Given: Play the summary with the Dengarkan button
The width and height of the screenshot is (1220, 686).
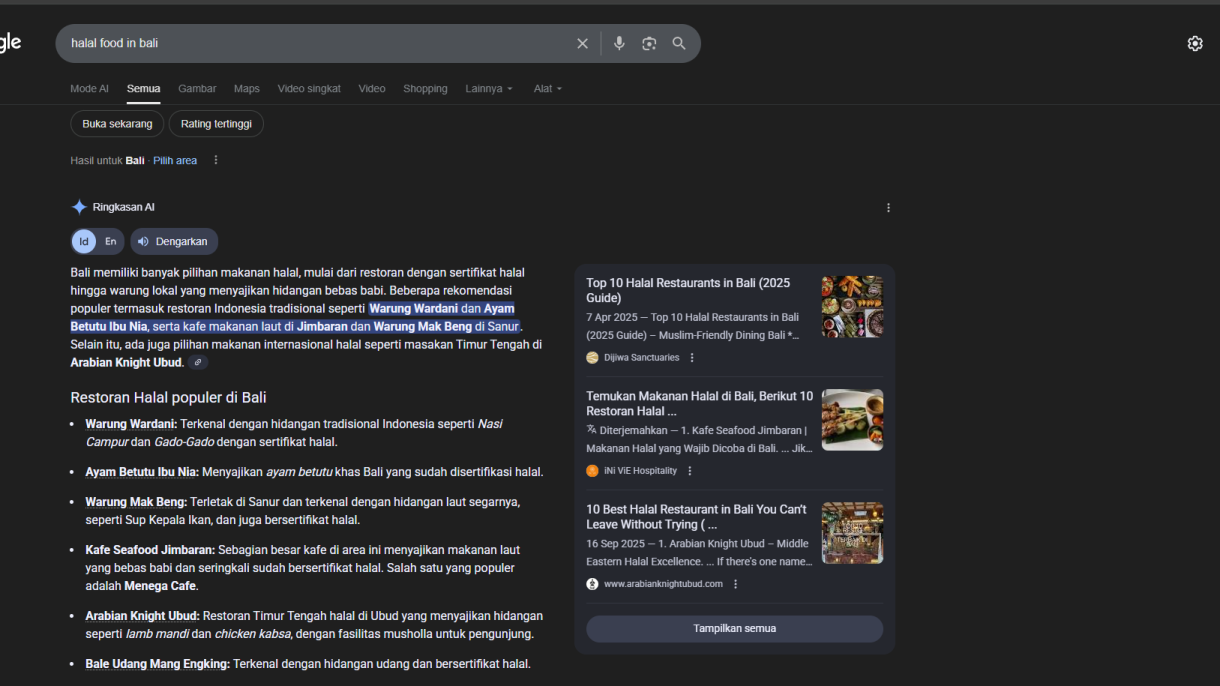Looking at the screenshot, I should (174, 241).
